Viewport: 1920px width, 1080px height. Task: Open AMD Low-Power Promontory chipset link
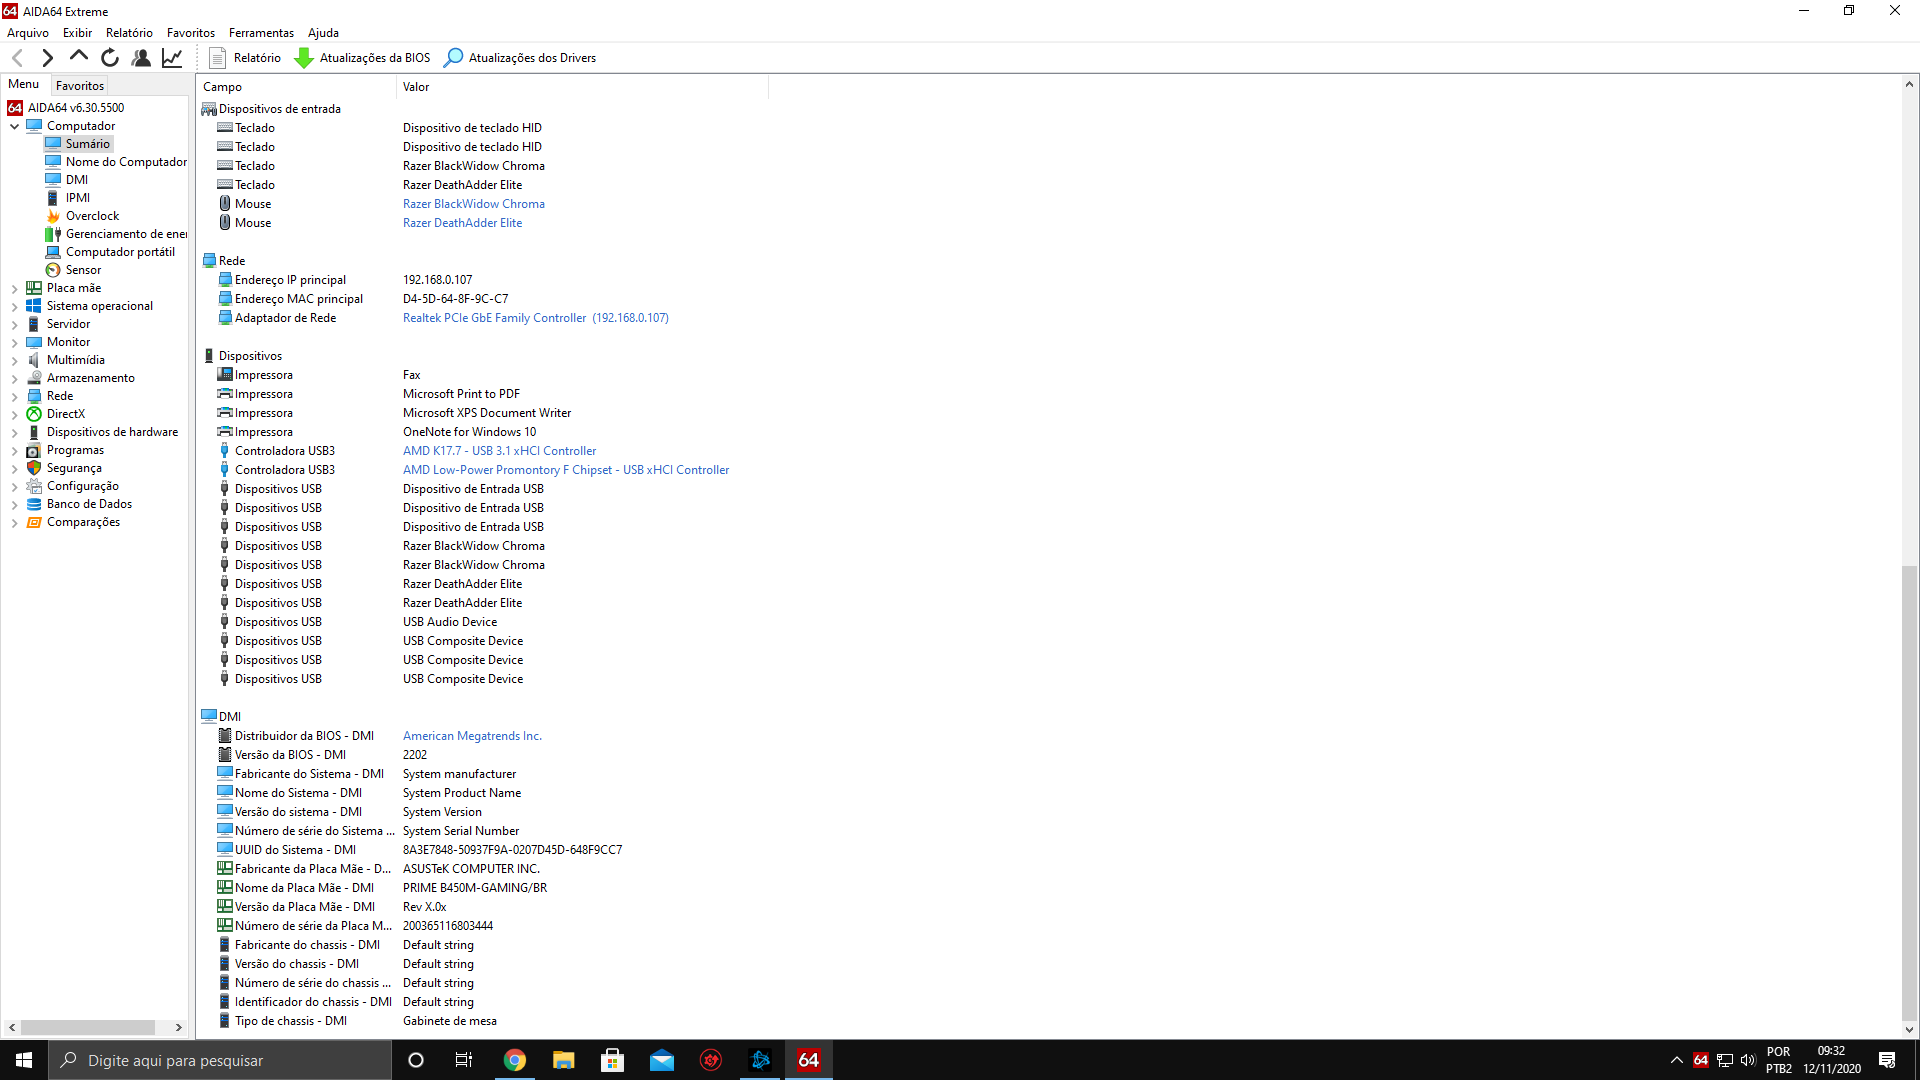coord(566,470)
